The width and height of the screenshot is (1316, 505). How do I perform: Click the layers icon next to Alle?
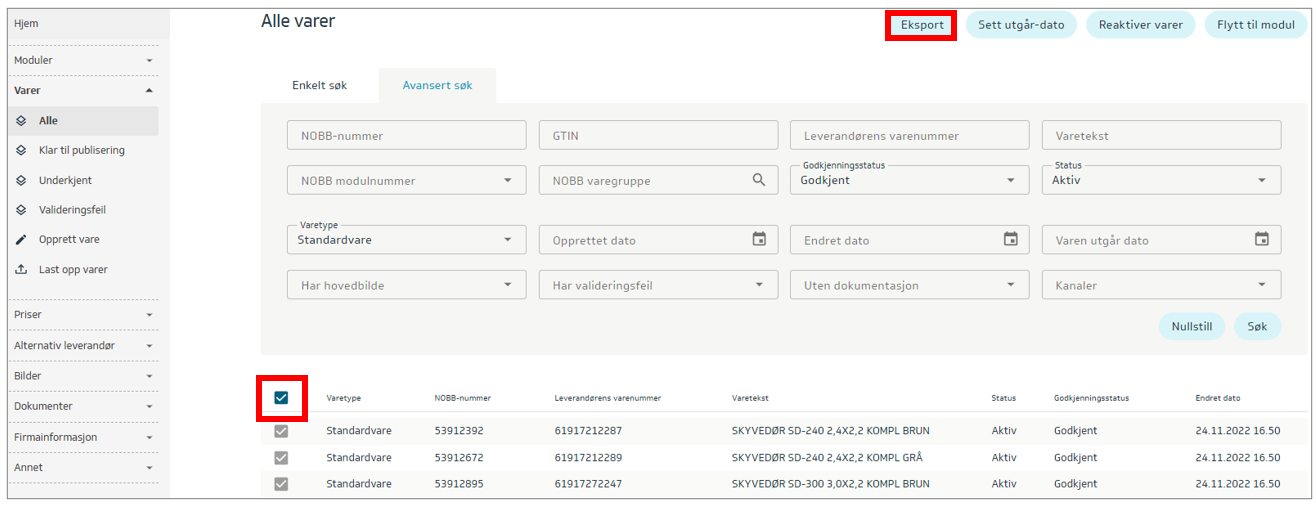click(x=21, y=121)
